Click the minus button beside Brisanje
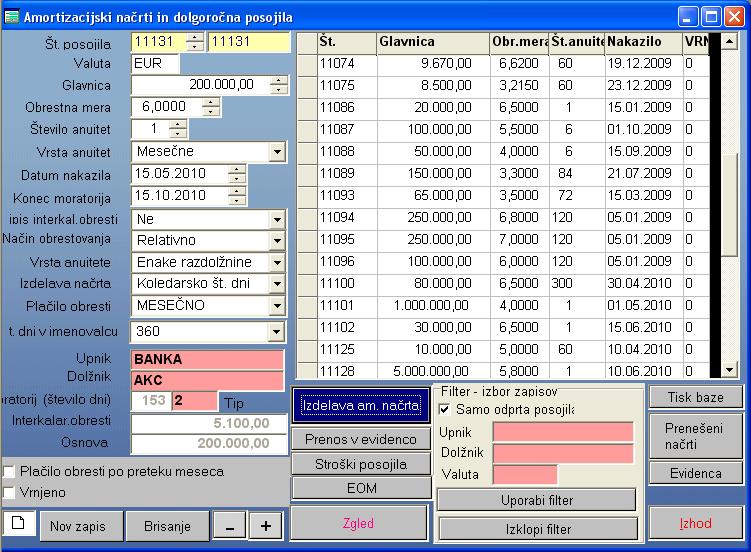Image resolution: width=751 pixels, height=552 pixels. coord(229,526)
